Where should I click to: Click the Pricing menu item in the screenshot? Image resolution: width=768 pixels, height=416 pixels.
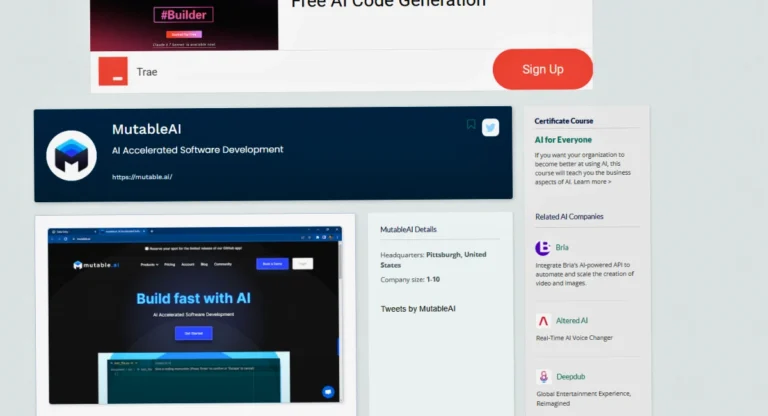(169, 265)
